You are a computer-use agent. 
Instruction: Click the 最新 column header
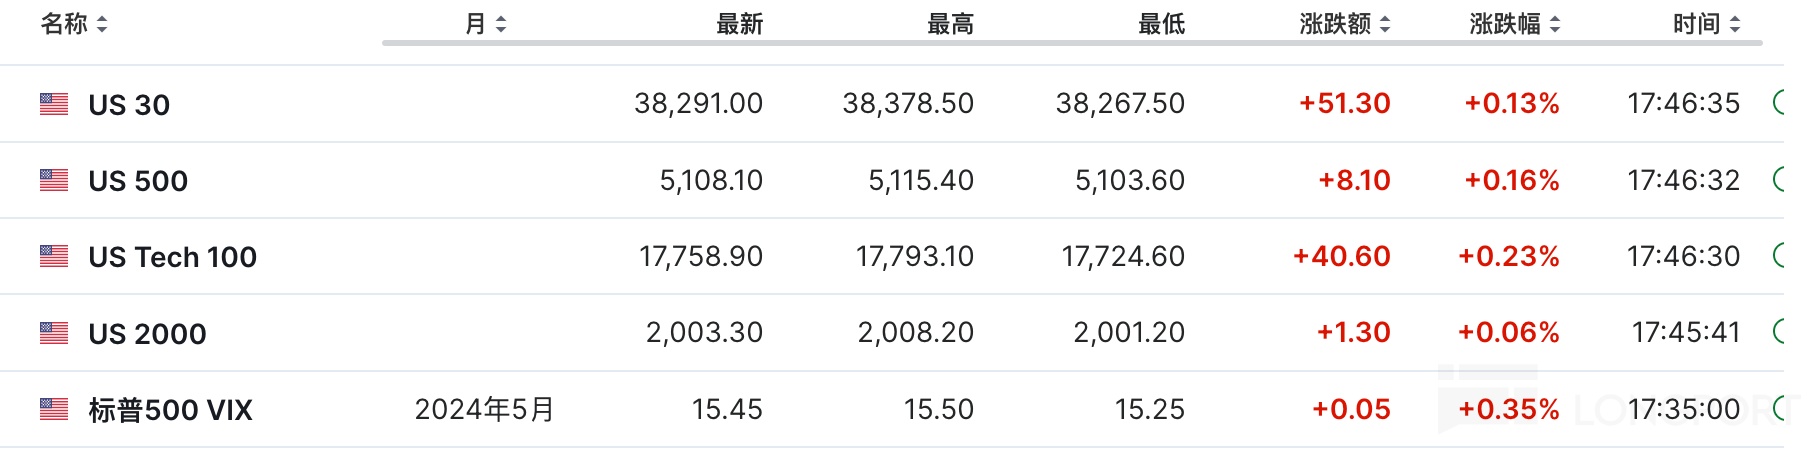click(739, 24)
